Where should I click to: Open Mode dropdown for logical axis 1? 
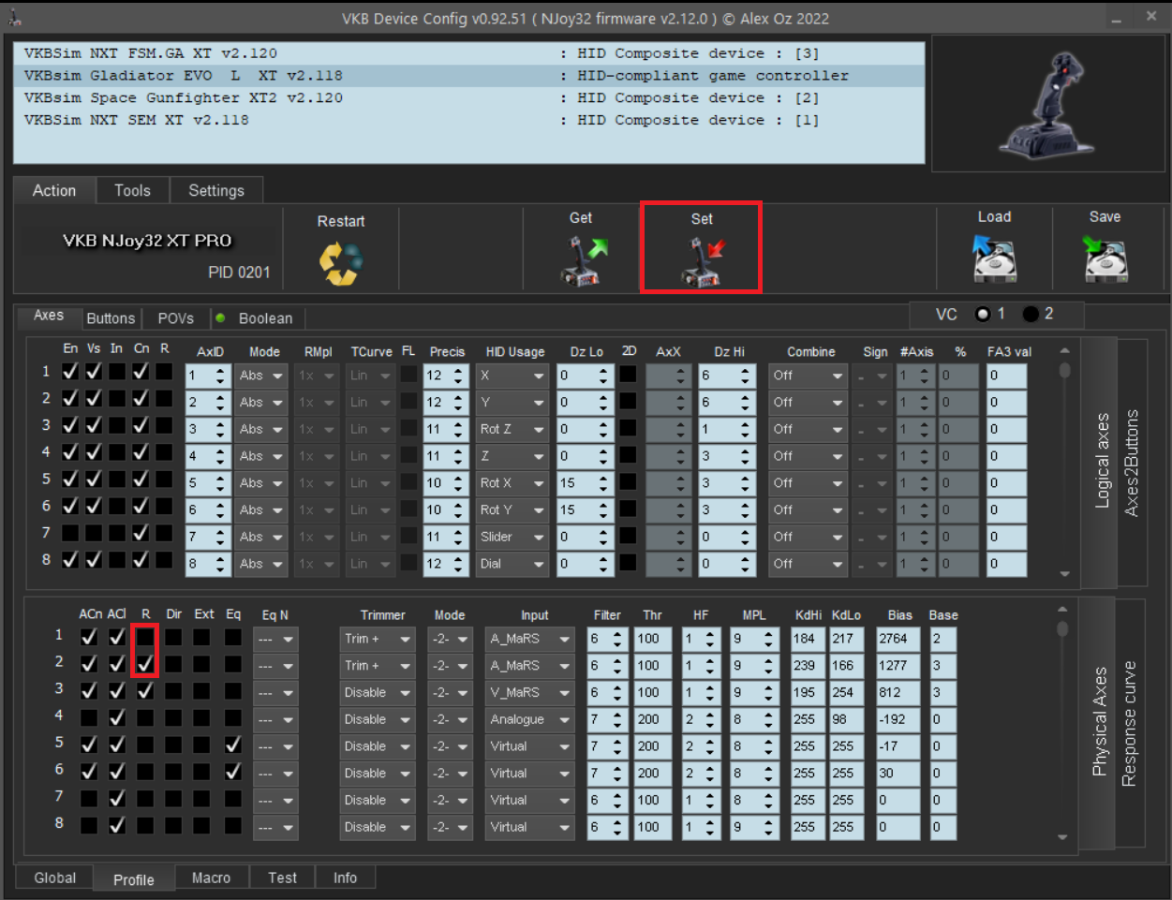point(261,375)
